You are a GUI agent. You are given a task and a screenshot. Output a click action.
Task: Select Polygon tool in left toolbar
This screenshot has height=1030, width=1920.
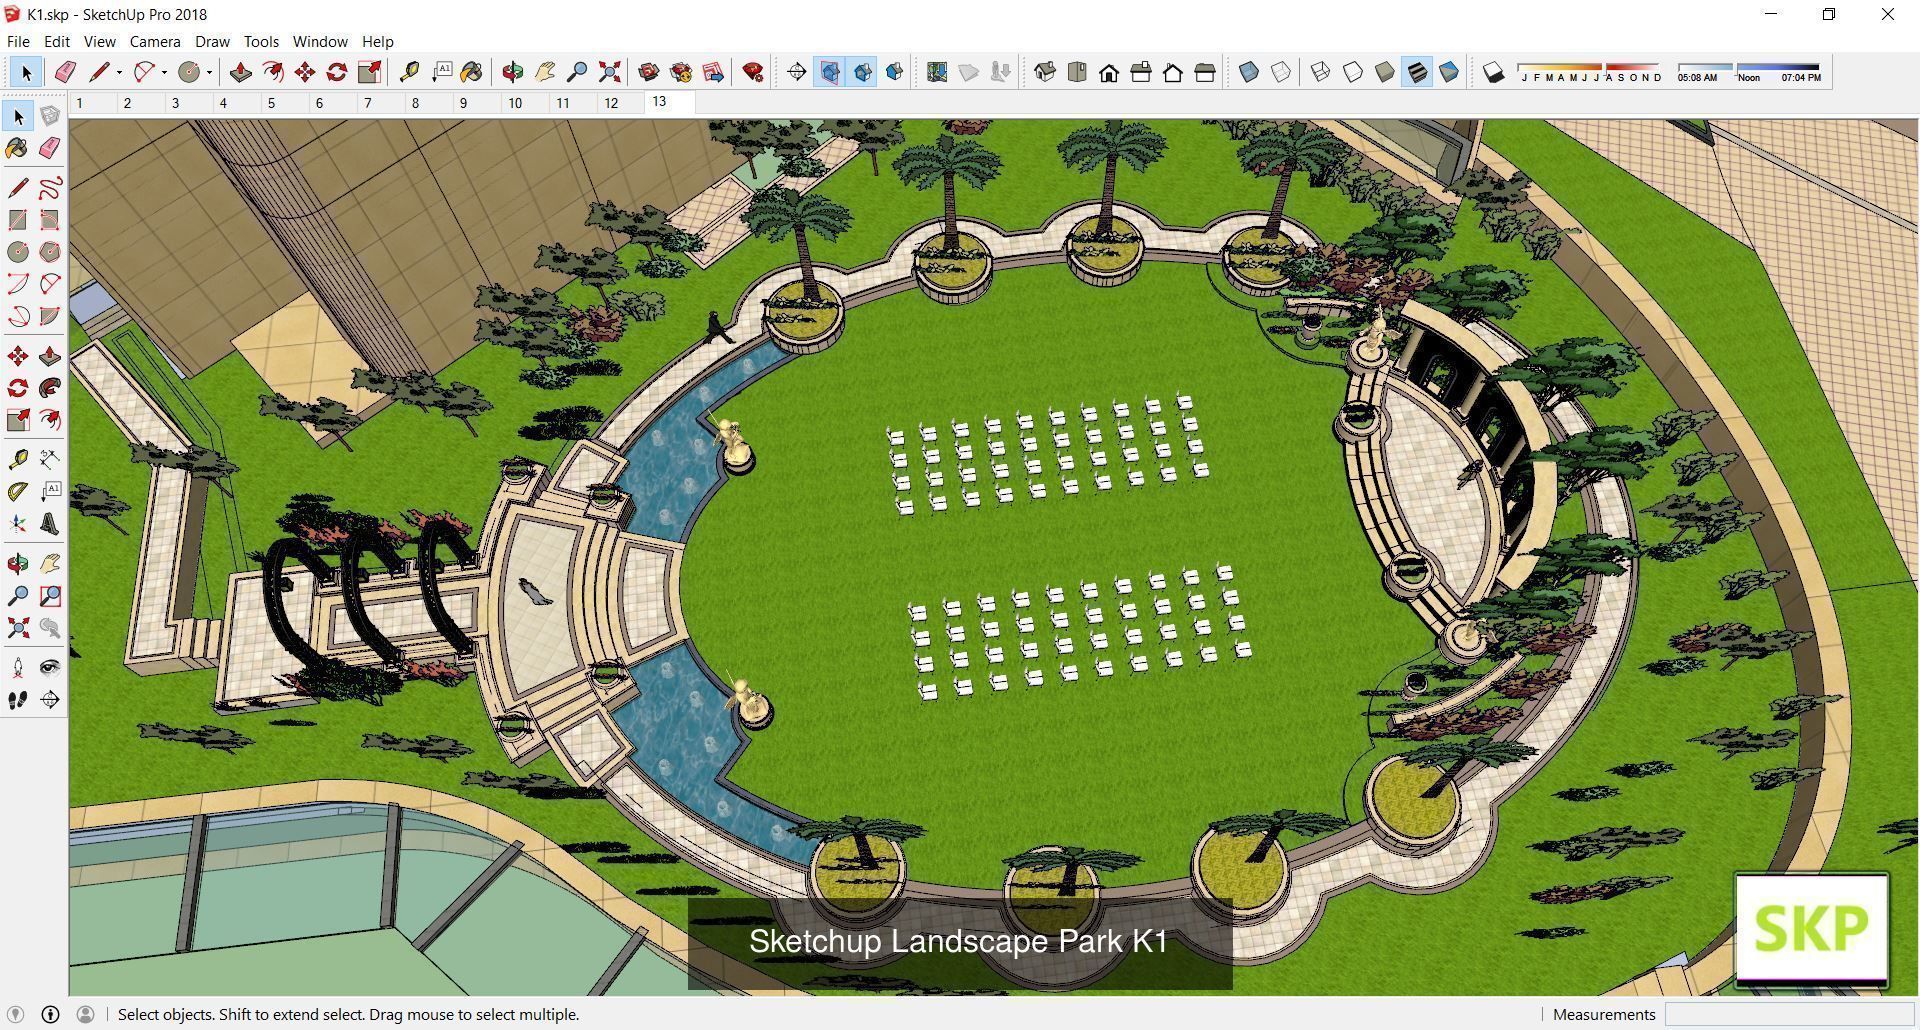pos(50,252)
